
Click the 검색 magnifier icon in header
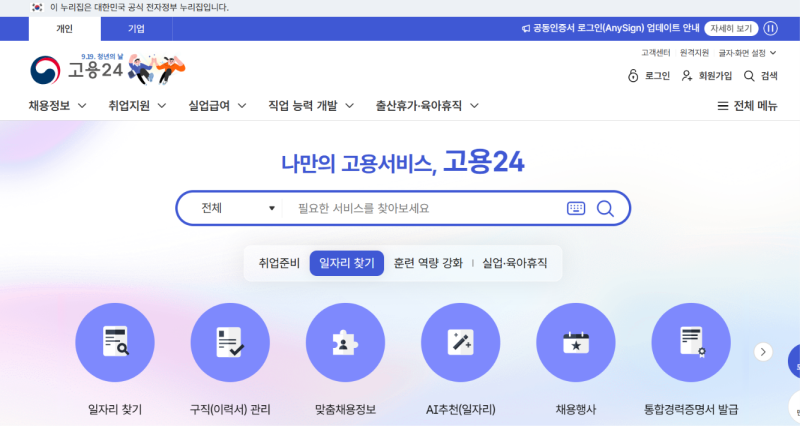748,76
